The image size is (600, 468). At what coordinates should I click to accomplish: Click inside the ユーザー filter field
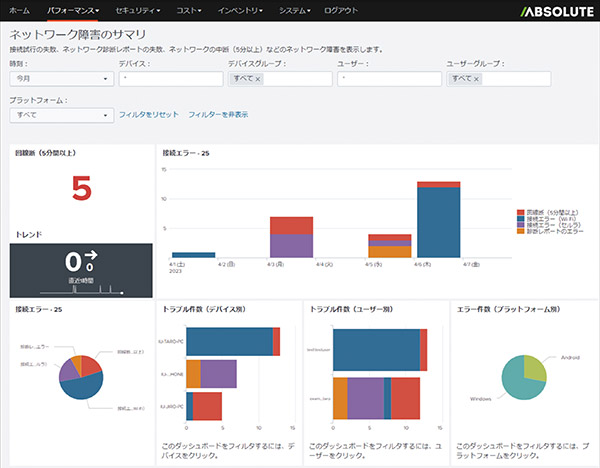point(390,79)
